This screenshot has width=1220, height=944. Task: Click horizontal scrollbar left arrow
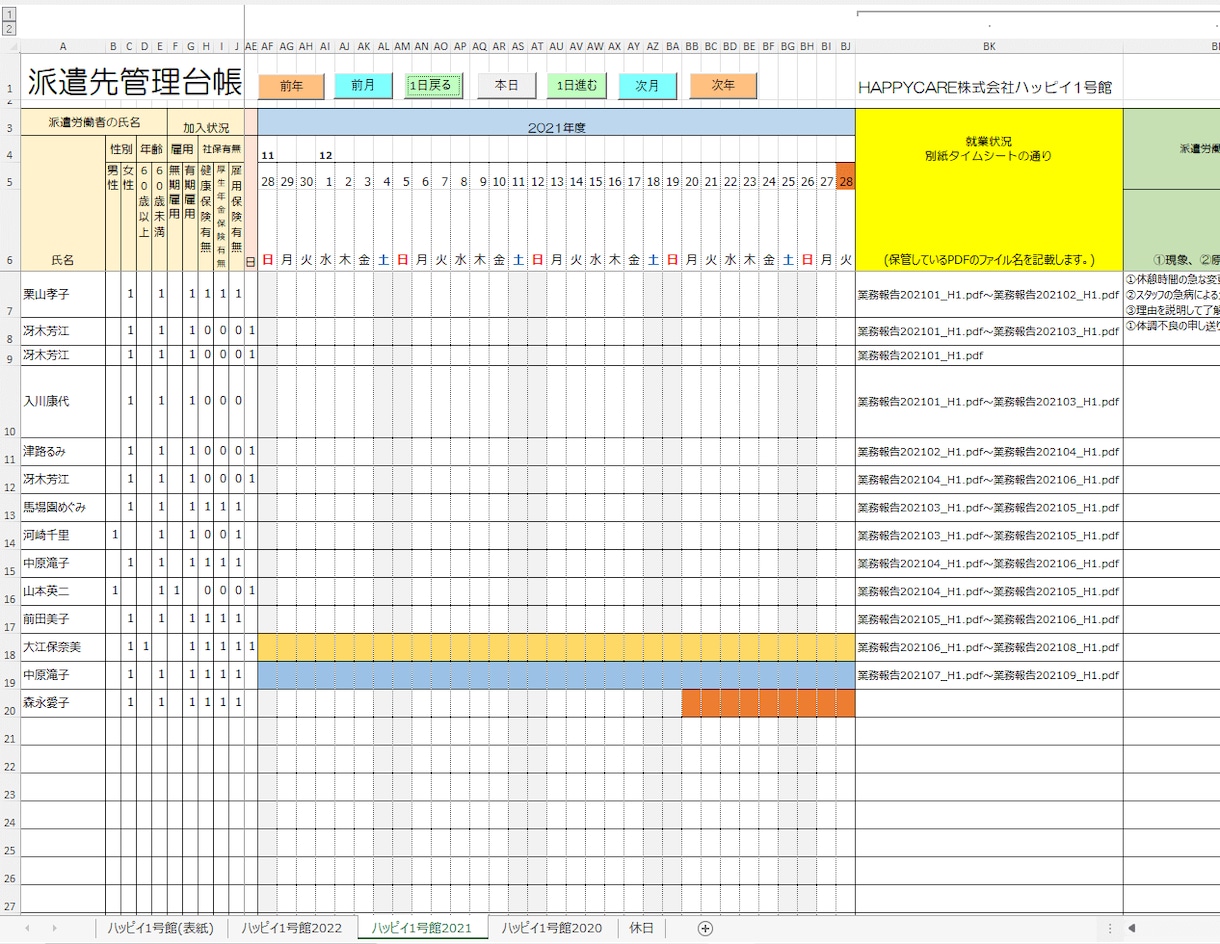click(x=1131, y=928)
